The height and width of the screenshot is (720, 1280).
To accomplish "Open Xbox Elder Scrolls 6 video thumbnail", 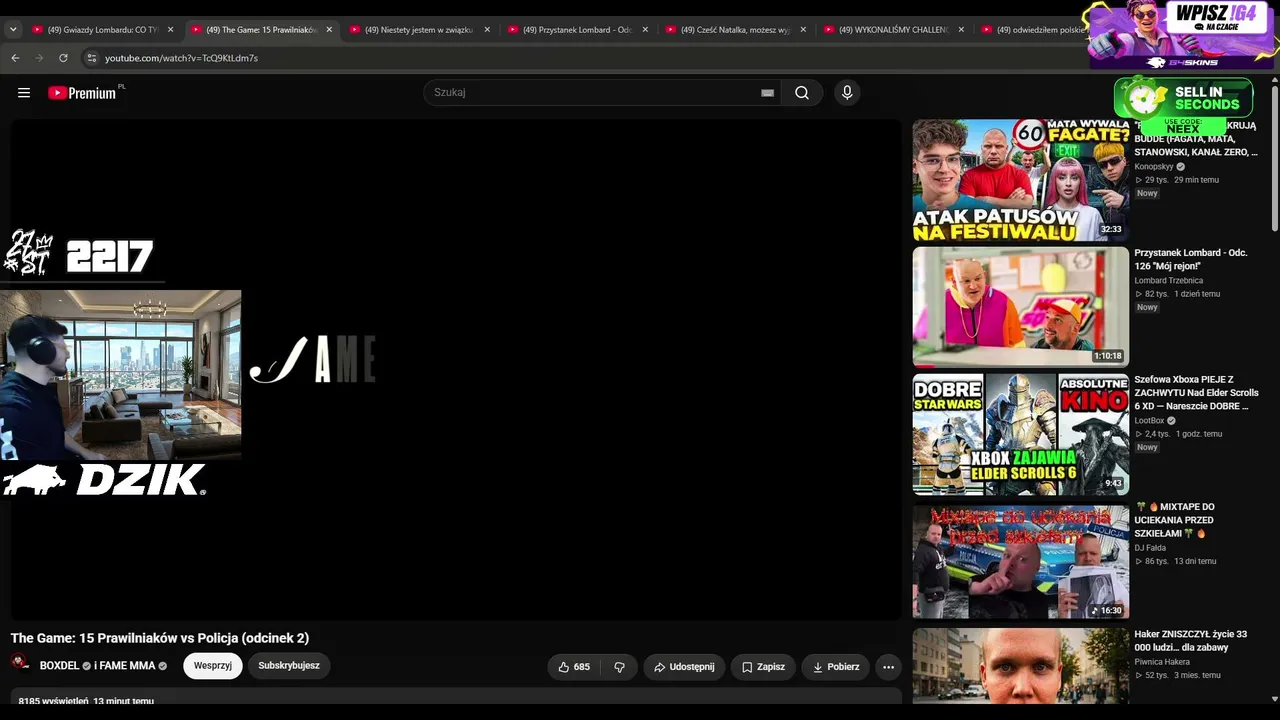I will point(1020,435).
